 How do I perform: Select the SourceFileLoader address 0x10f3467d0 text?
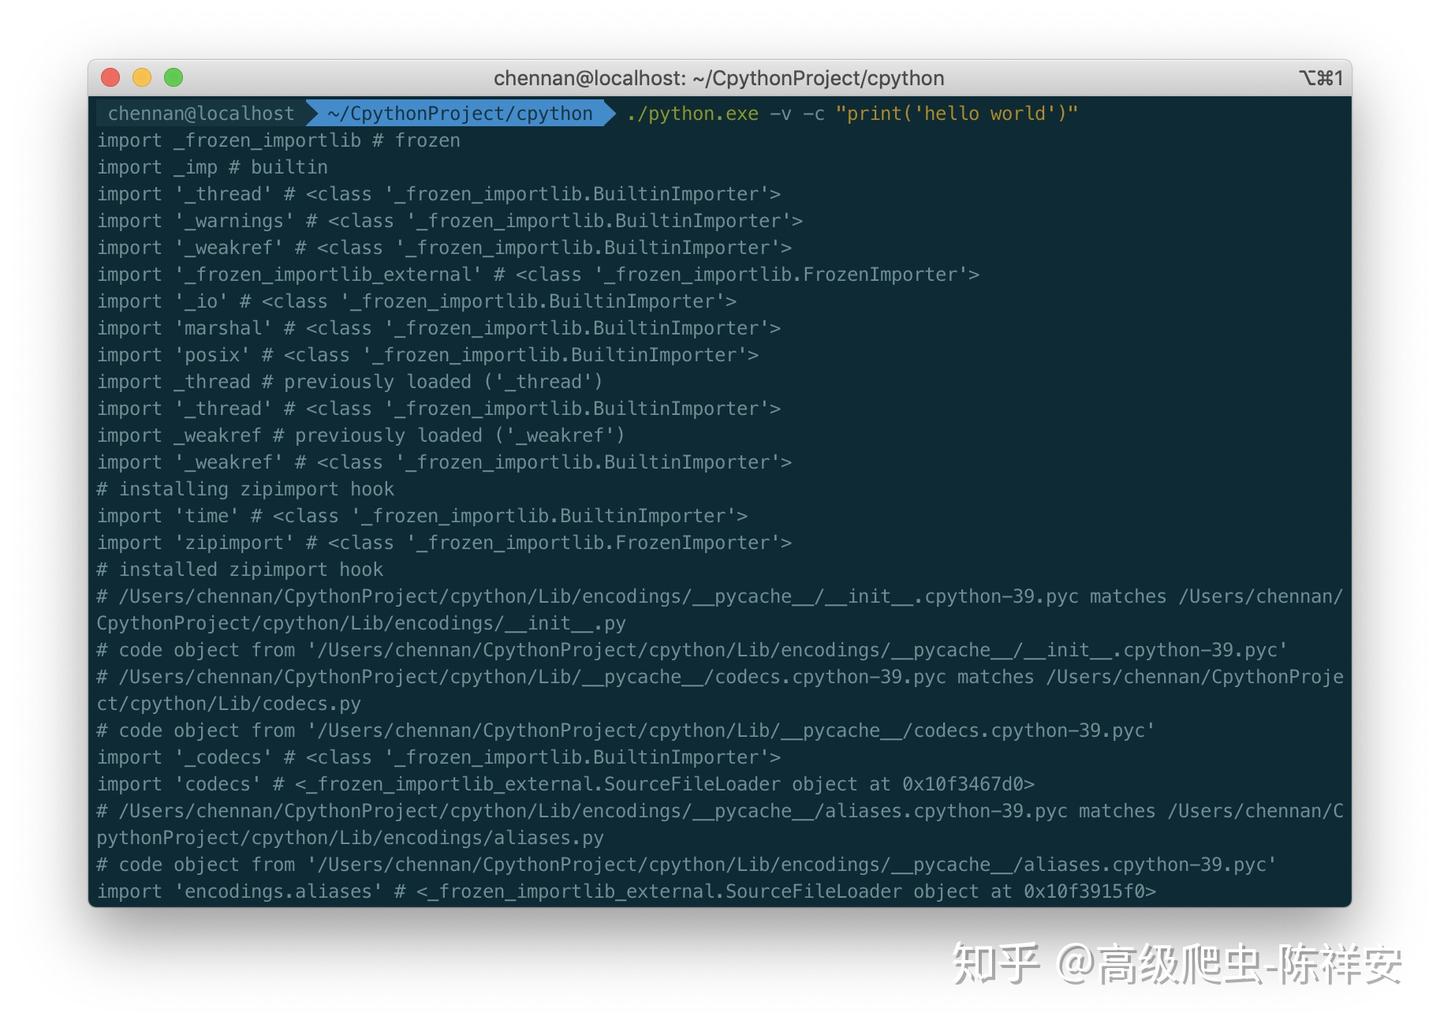point(965,784)
